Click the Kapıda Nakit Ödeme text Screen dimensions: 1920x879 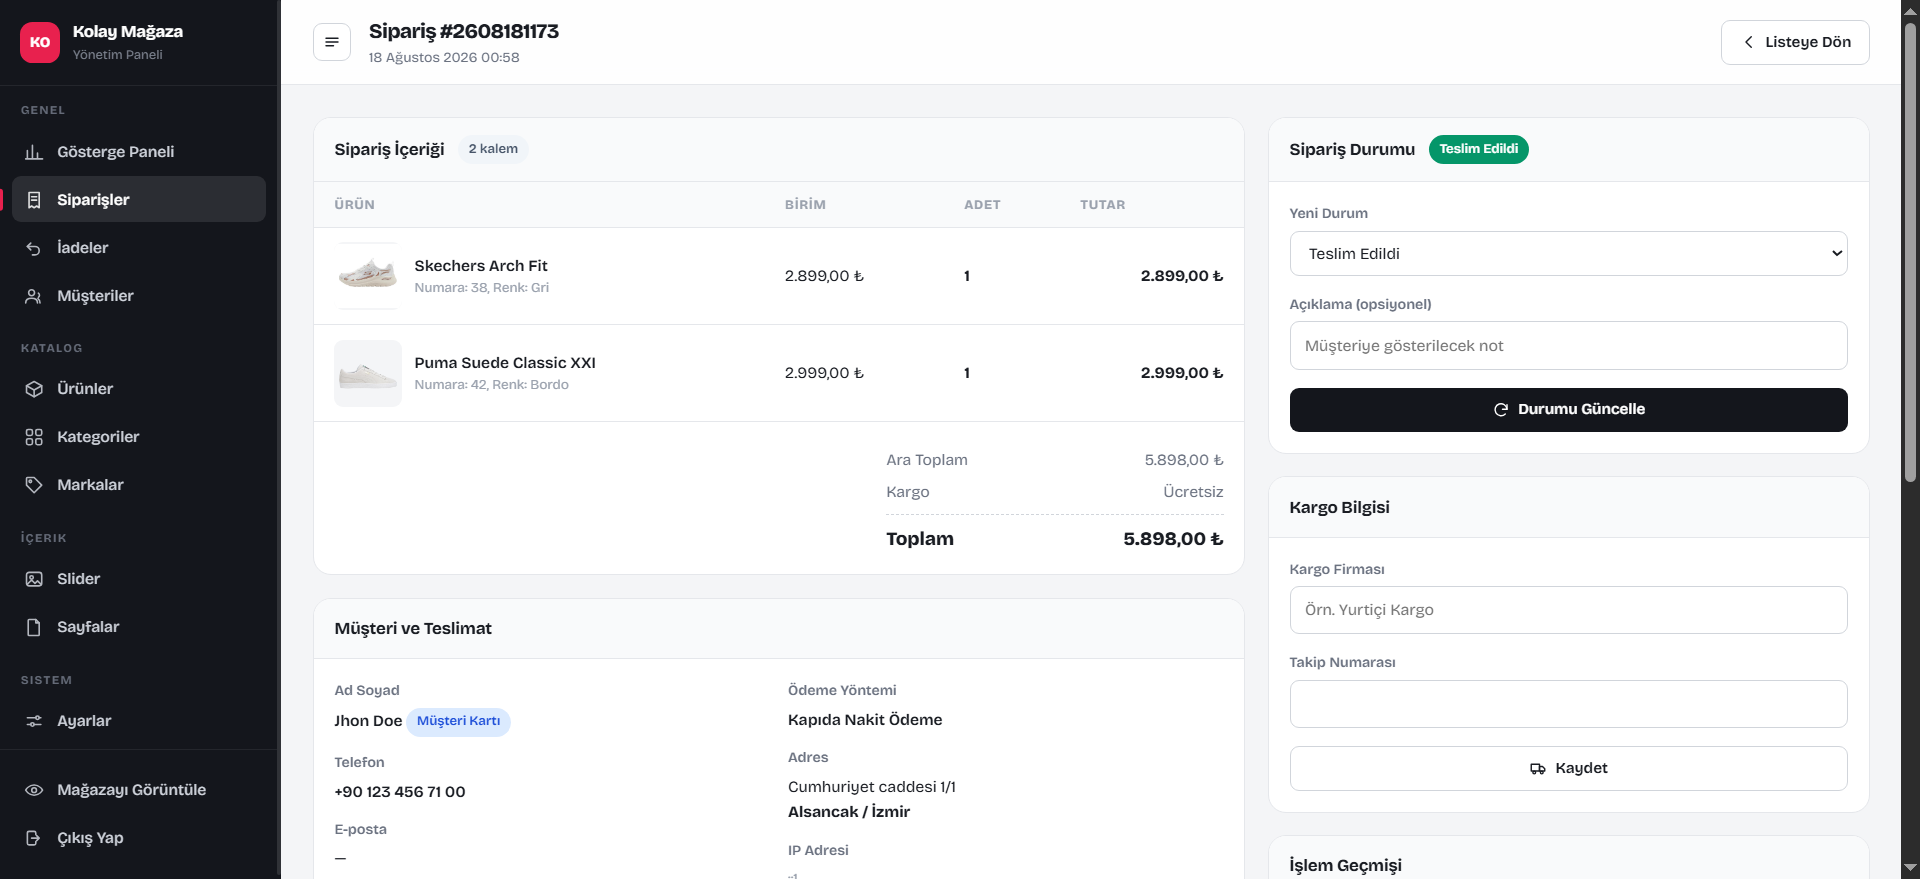click(865, 720)
